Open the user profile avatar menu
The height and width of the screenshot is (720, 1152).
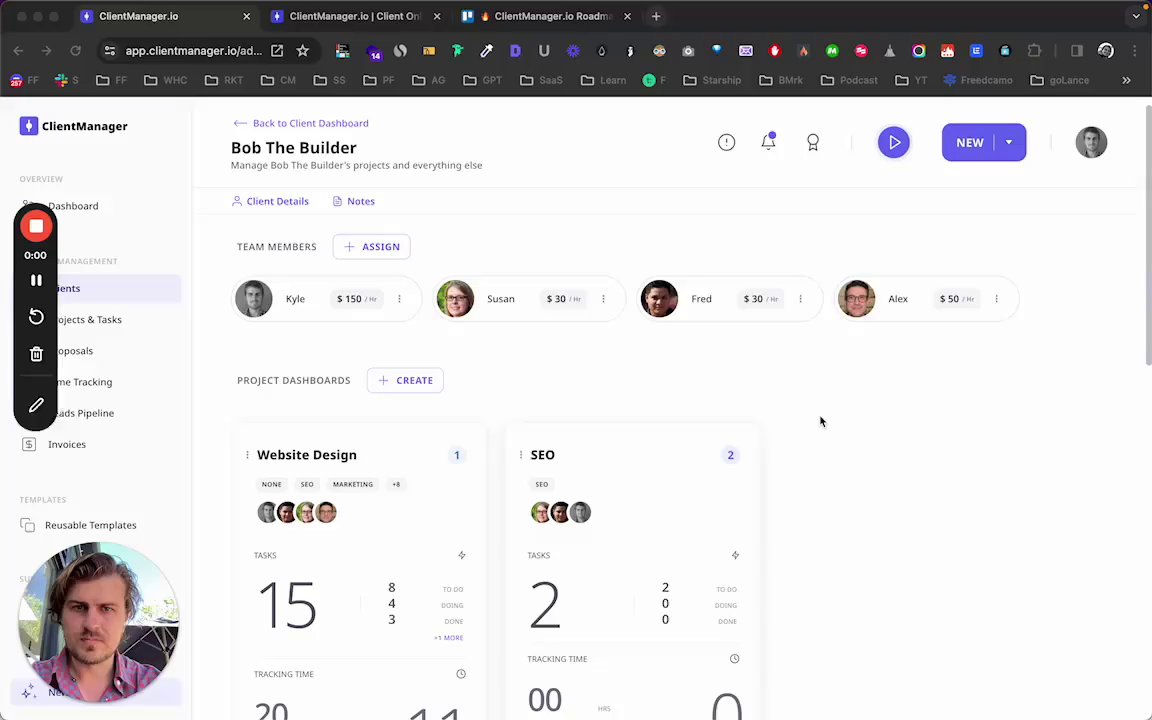[1091, 143]
